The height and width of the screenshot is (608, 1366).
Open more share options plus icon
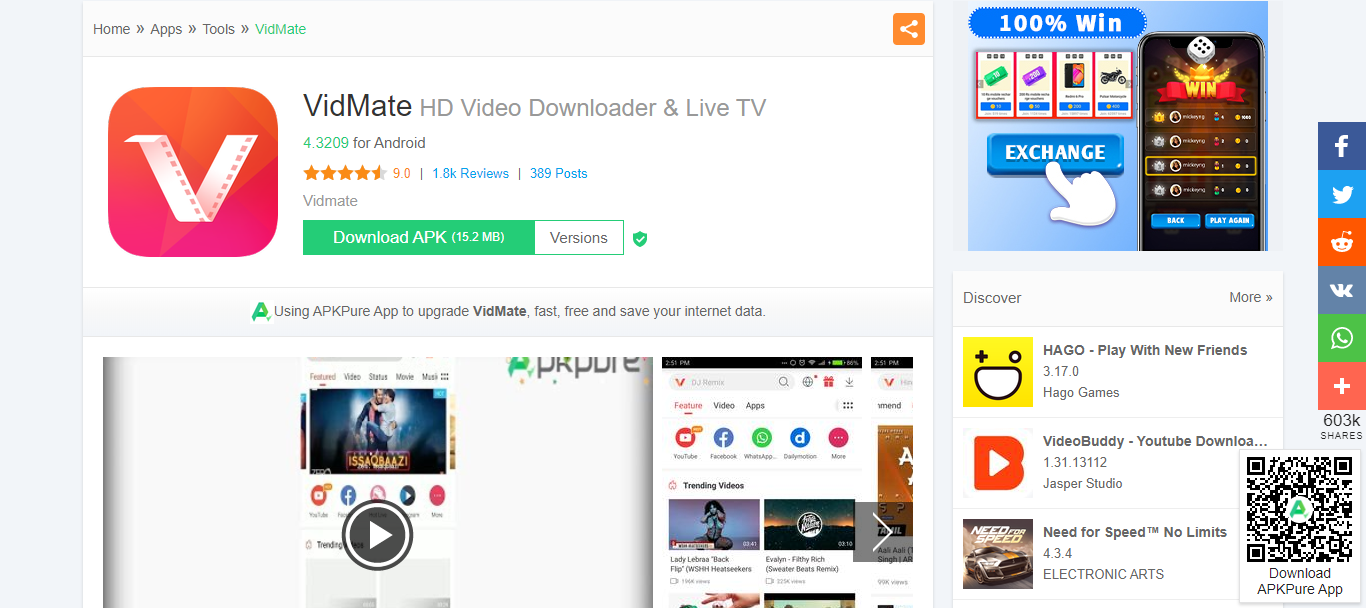pos(1342,386)
